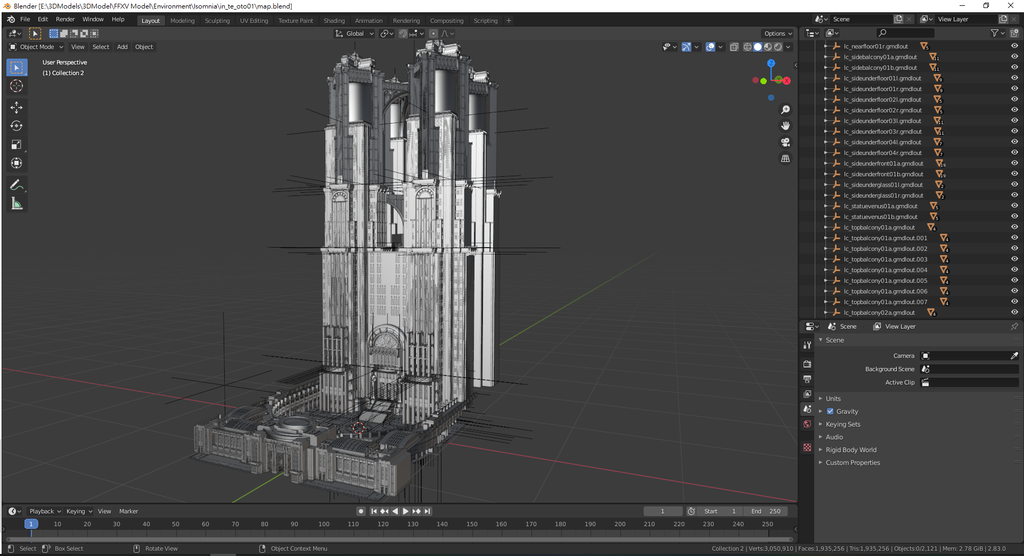This screenshot has width=1024, height=556.
Task: Switch to rendered viewport shading
Action: tap(778, 47)
